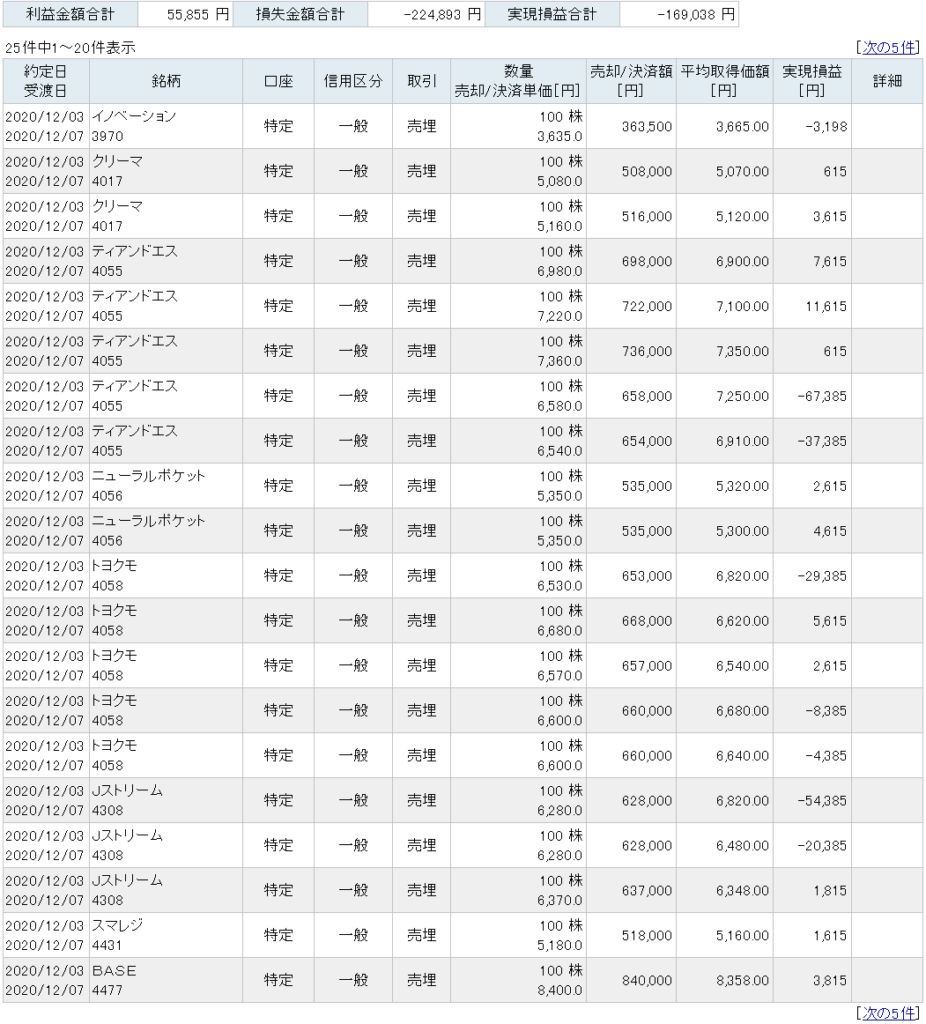Click the 信用区分 column header
This screenshot has height=1024, width=926.
point(353,81)
